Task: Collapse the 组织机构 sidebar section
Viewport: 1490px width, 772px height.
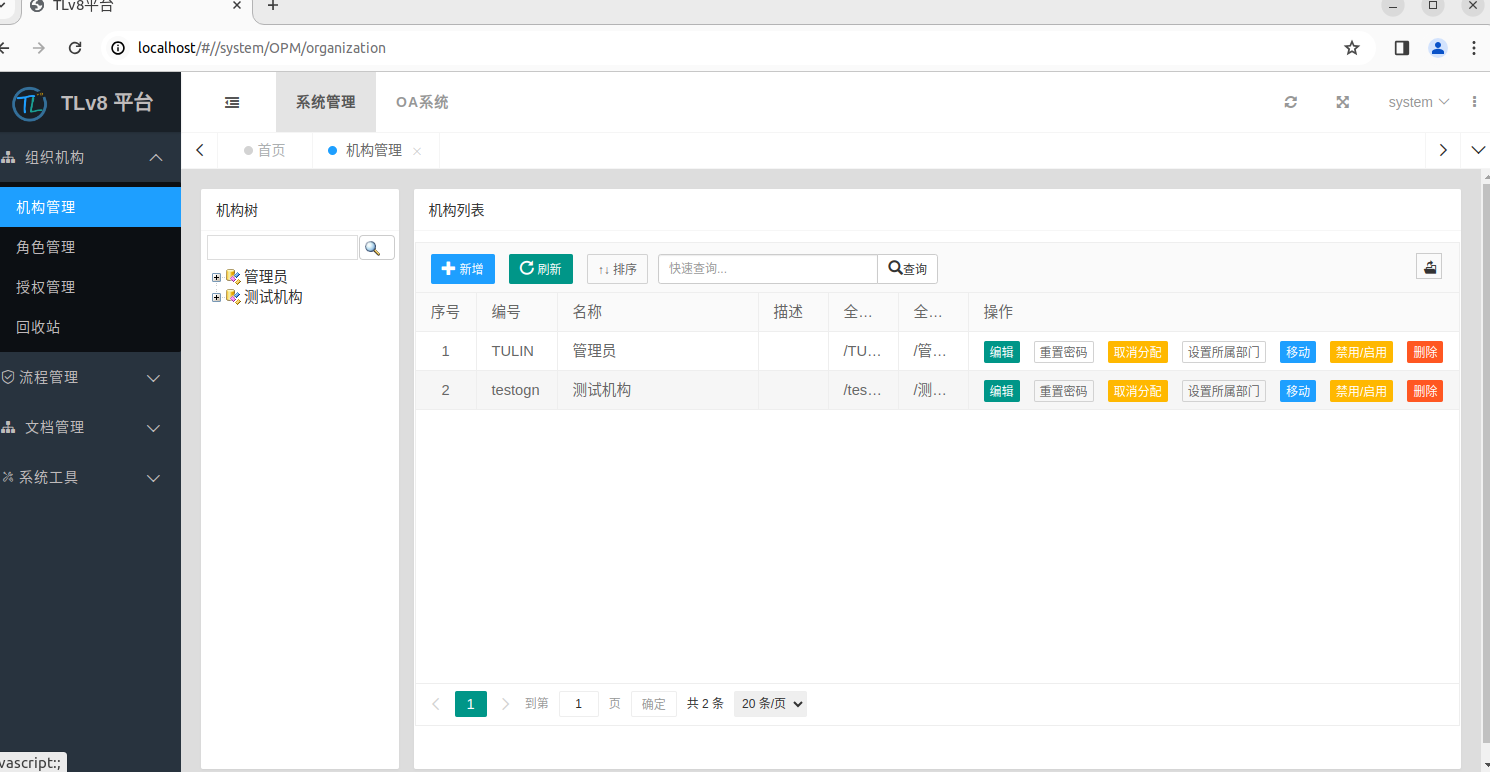Action: (155, 157)
